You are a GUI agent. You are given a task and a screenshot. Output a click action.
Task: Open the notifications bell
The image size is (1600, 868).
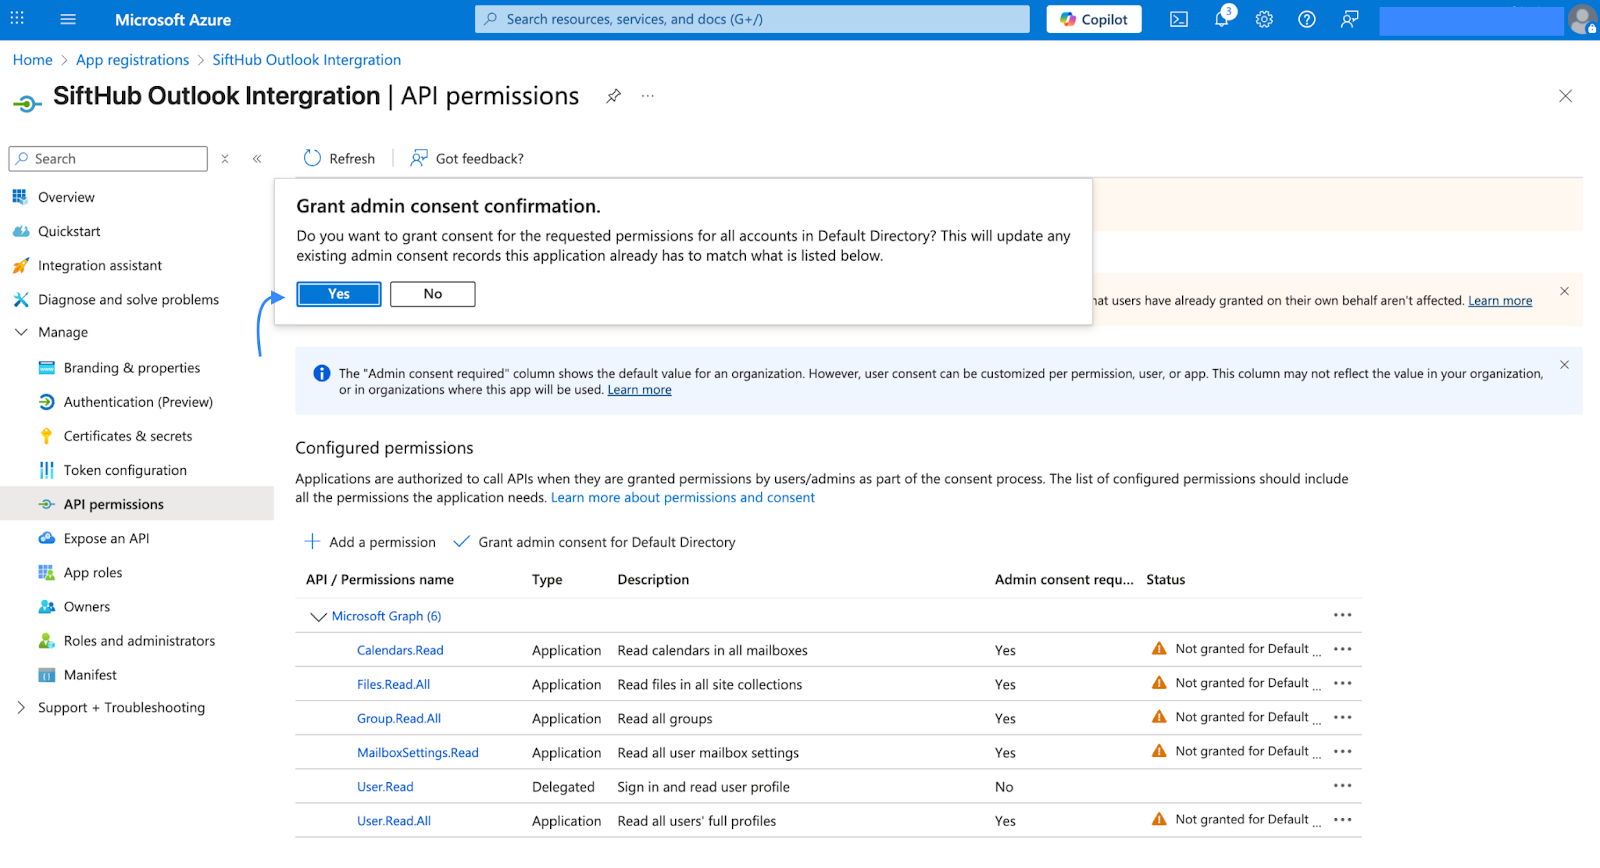click(1222, 19)
